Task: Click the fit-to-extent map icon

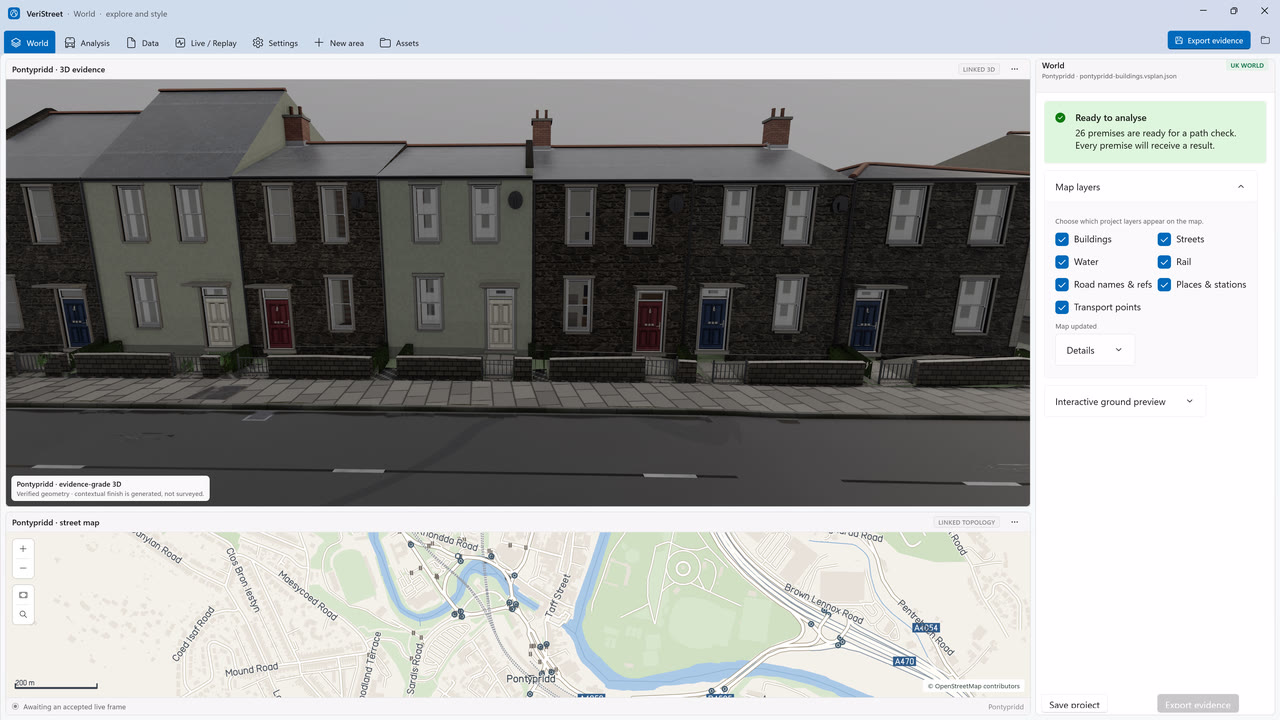Action: (23, 595)
